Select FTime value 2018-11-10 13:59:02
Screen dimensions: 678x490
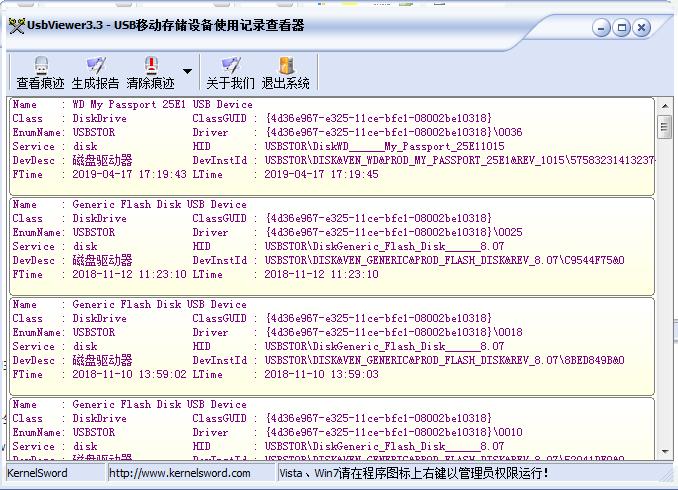tap(129, 374)
